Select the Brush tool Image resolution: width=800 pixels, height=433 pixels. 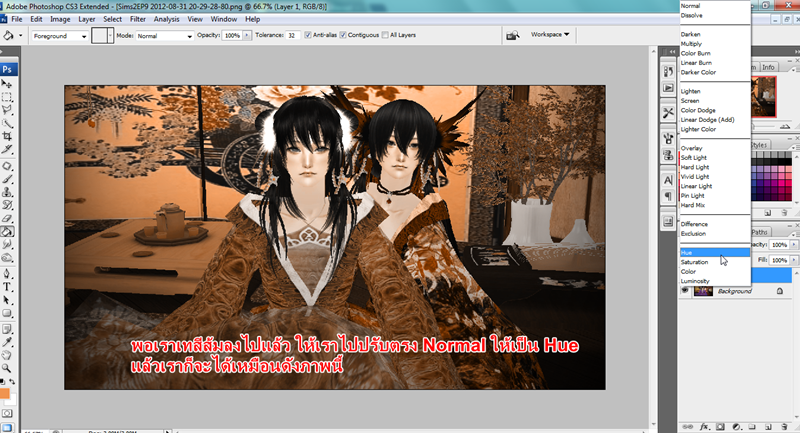tap(7, 179)
